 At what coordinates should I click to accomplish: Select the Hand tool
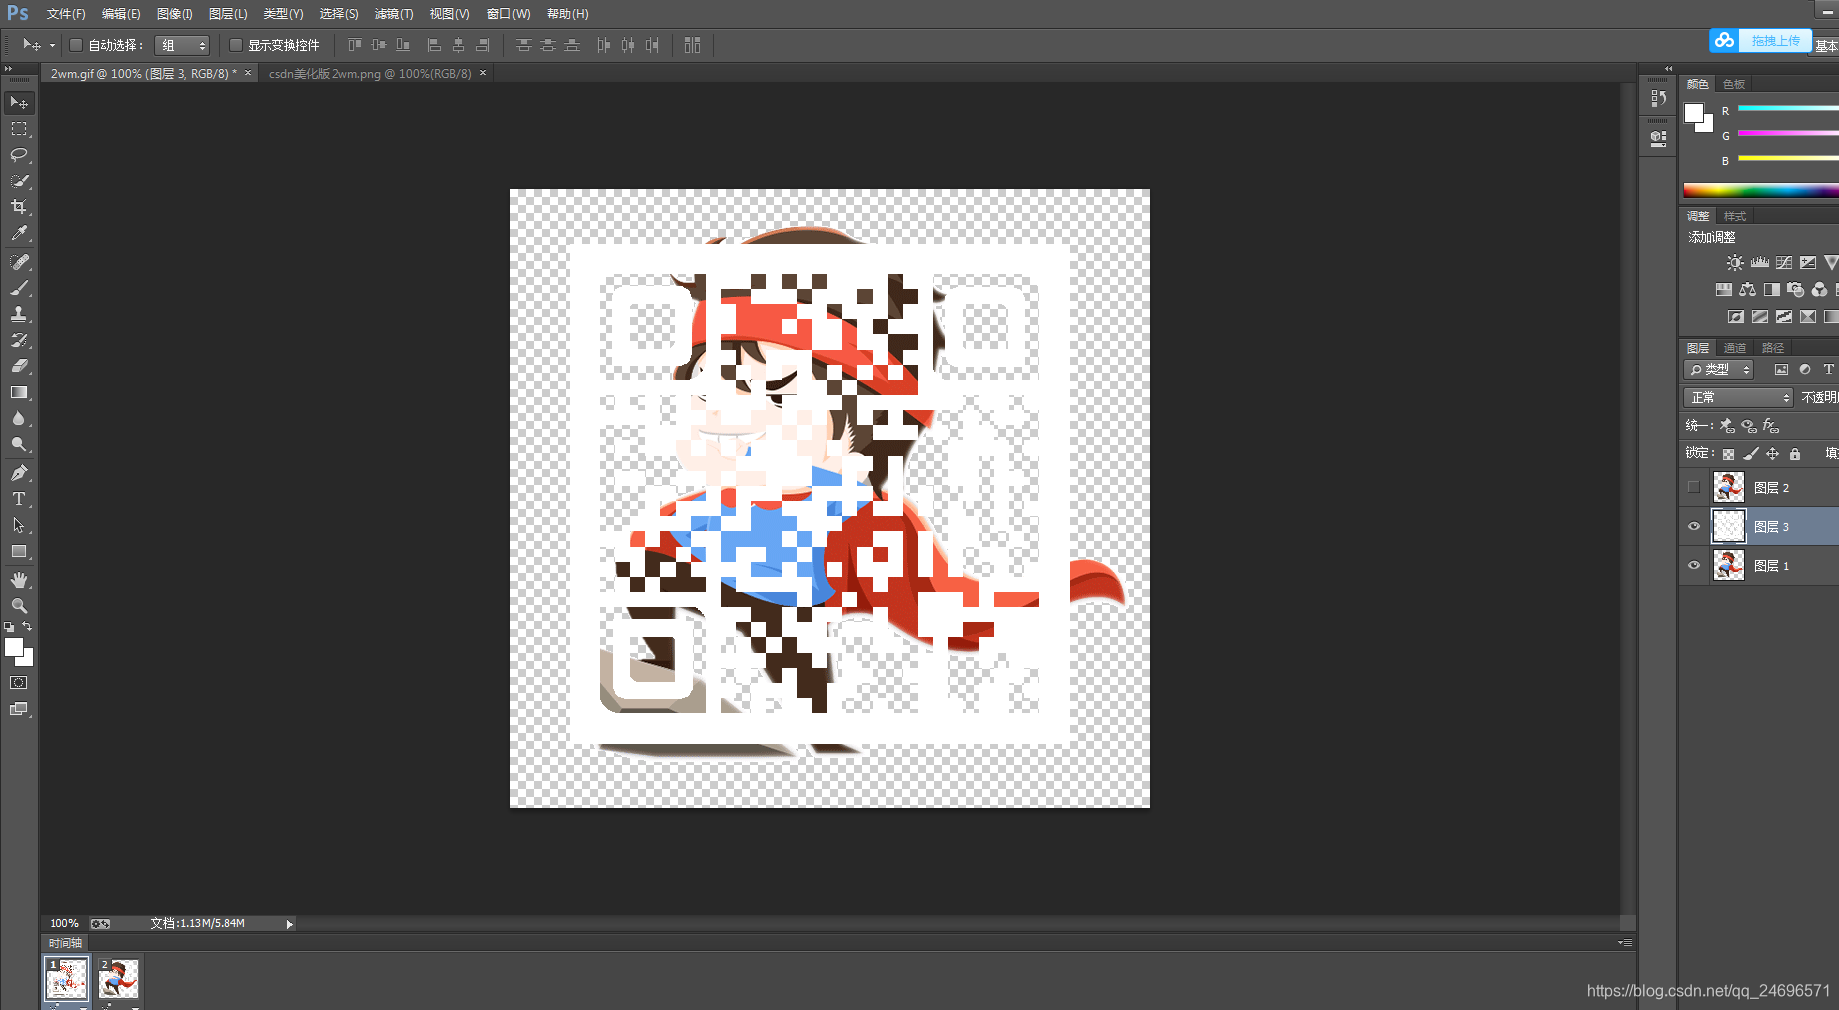tap(19, 580)
